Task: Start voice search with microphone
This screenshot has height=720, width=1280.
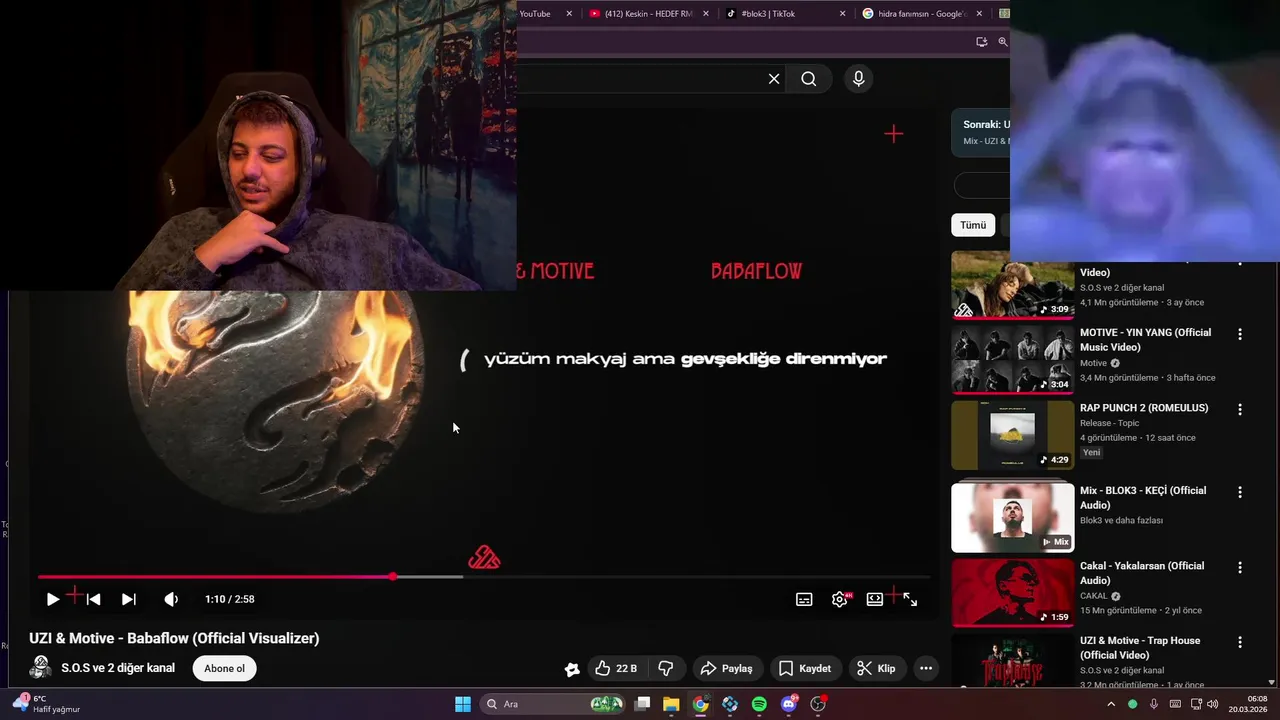Action: 858,79
